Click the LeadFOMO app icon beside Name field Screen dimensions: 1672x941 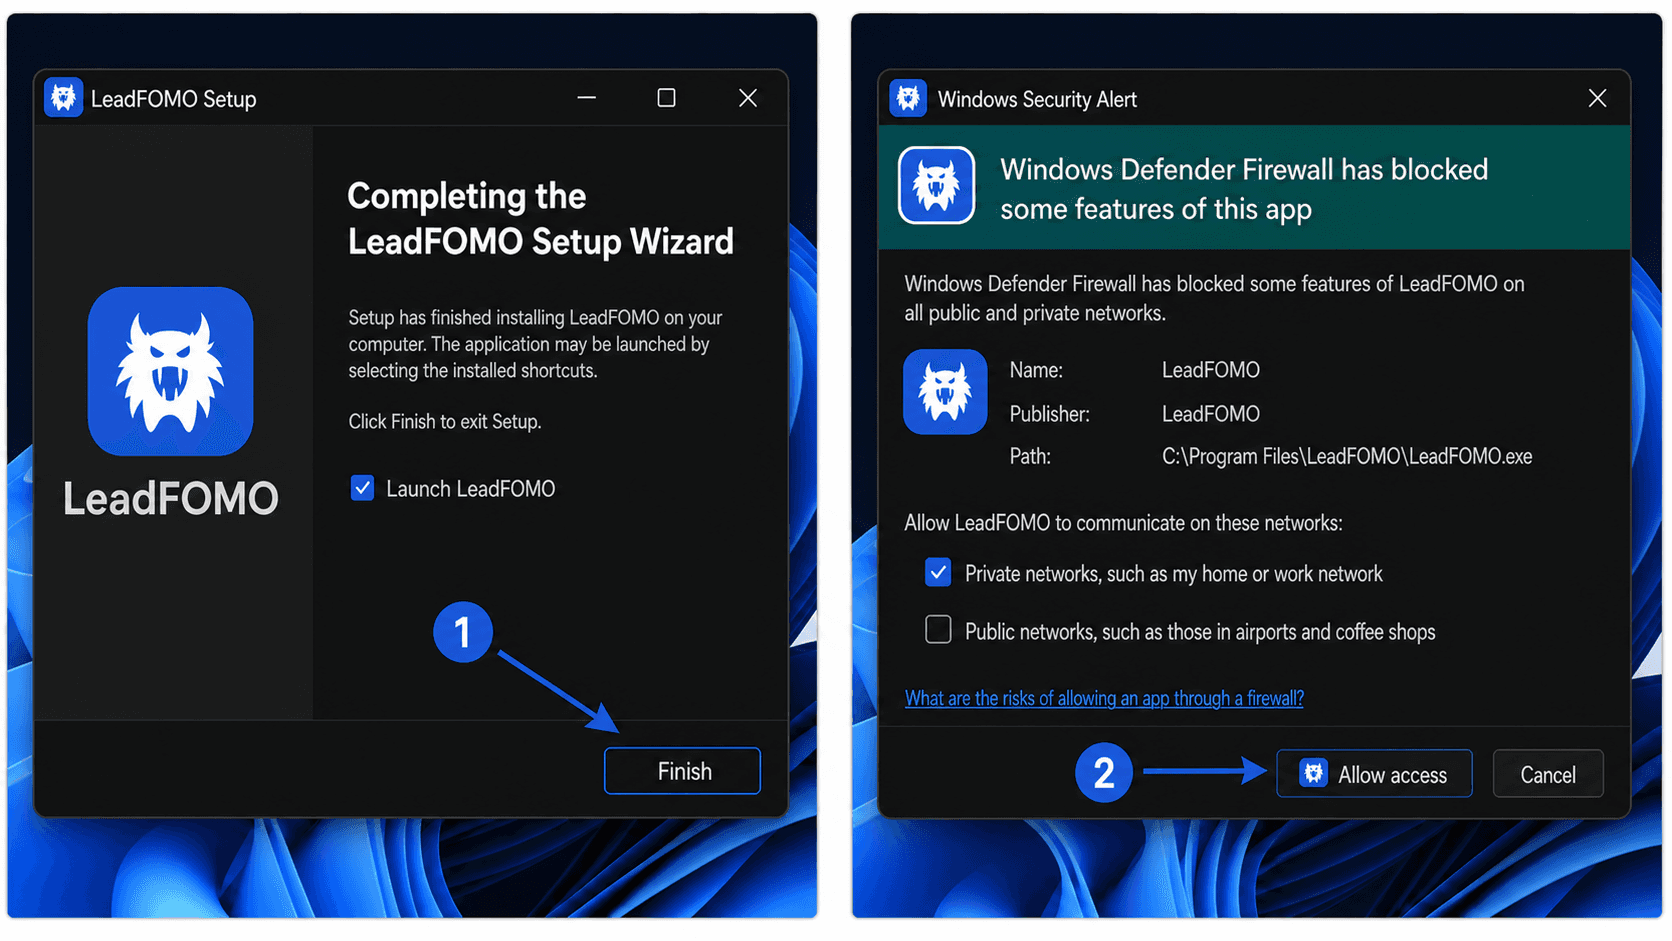pos(945,391)
